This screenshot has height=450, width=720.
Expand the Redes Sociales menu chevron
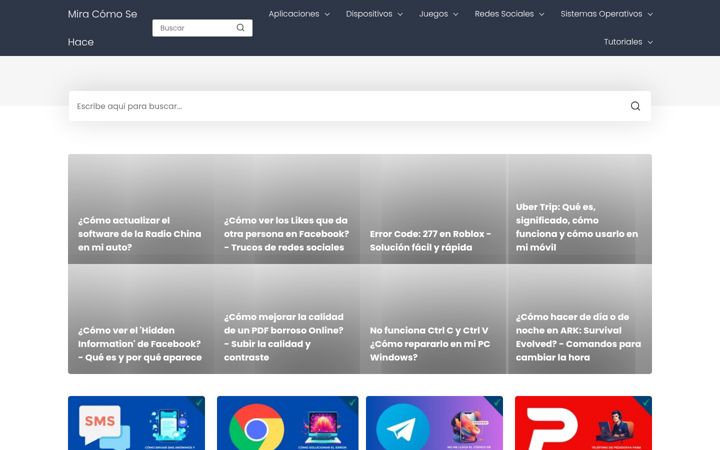point(542,14)
